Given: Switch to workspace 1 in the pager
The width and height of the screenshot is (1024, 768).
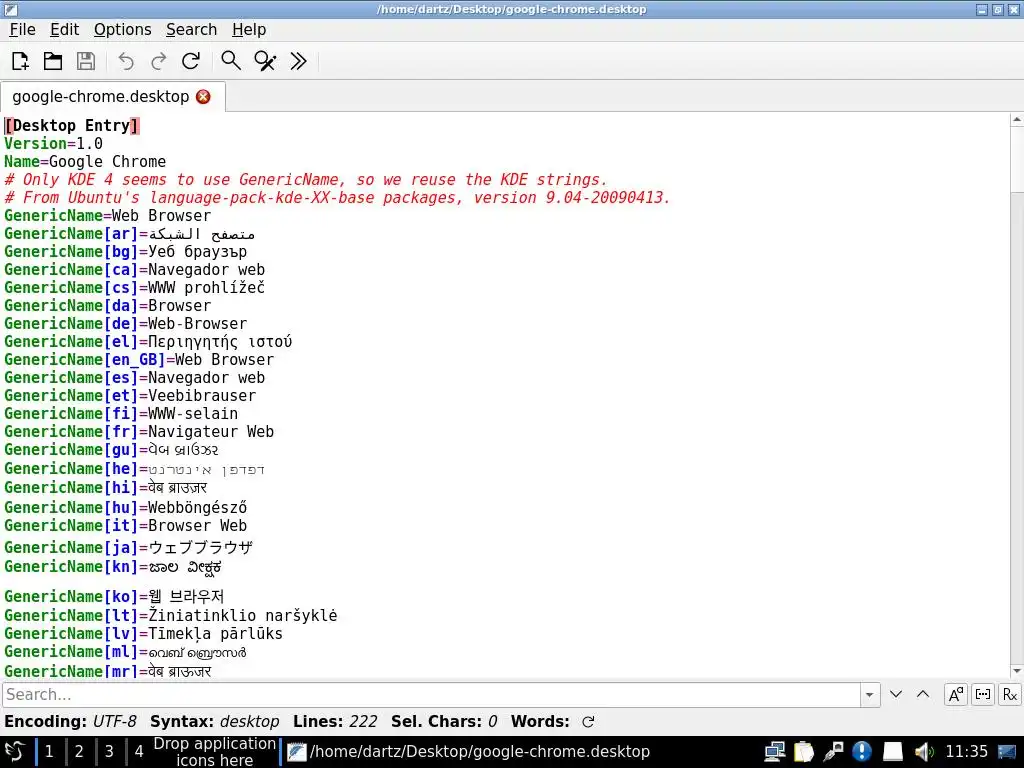Looking at the screenshot, I should point(49,752).
